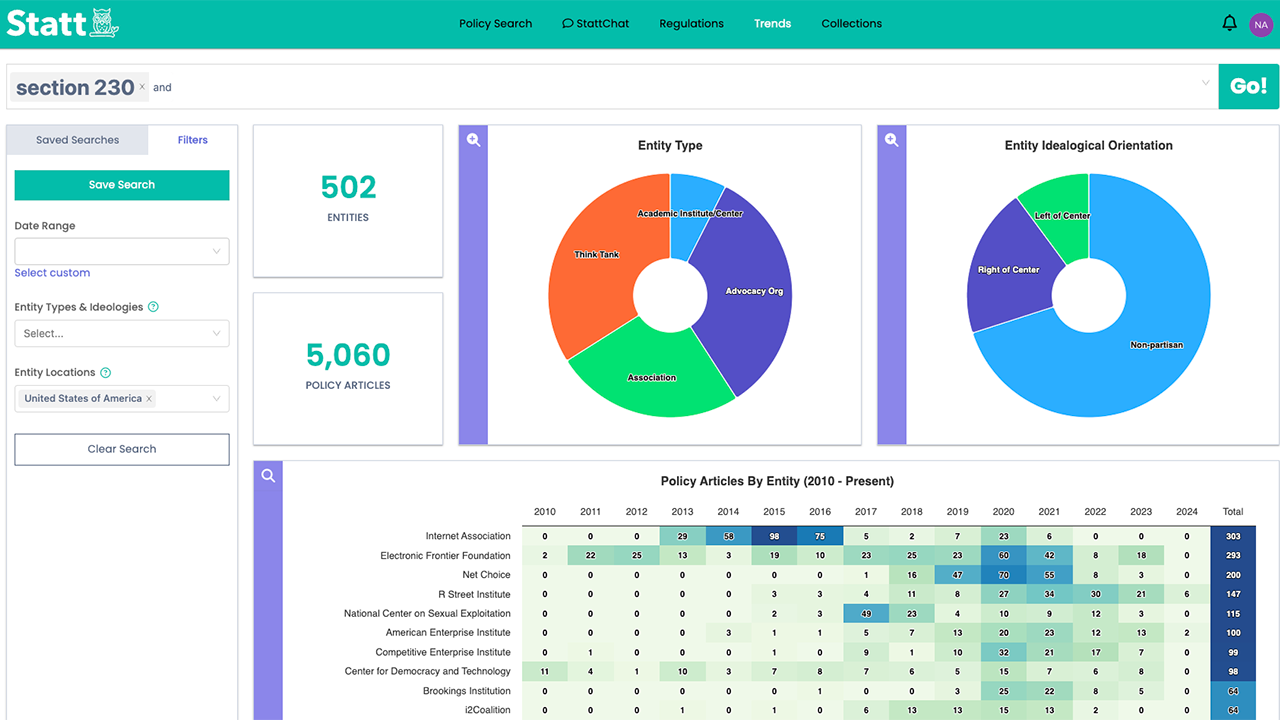The height and width of the screenshot is (720, 1280).
Task: Open Entity Types & Ideologies Select dropdown
Action: click(x=122, y=333)
